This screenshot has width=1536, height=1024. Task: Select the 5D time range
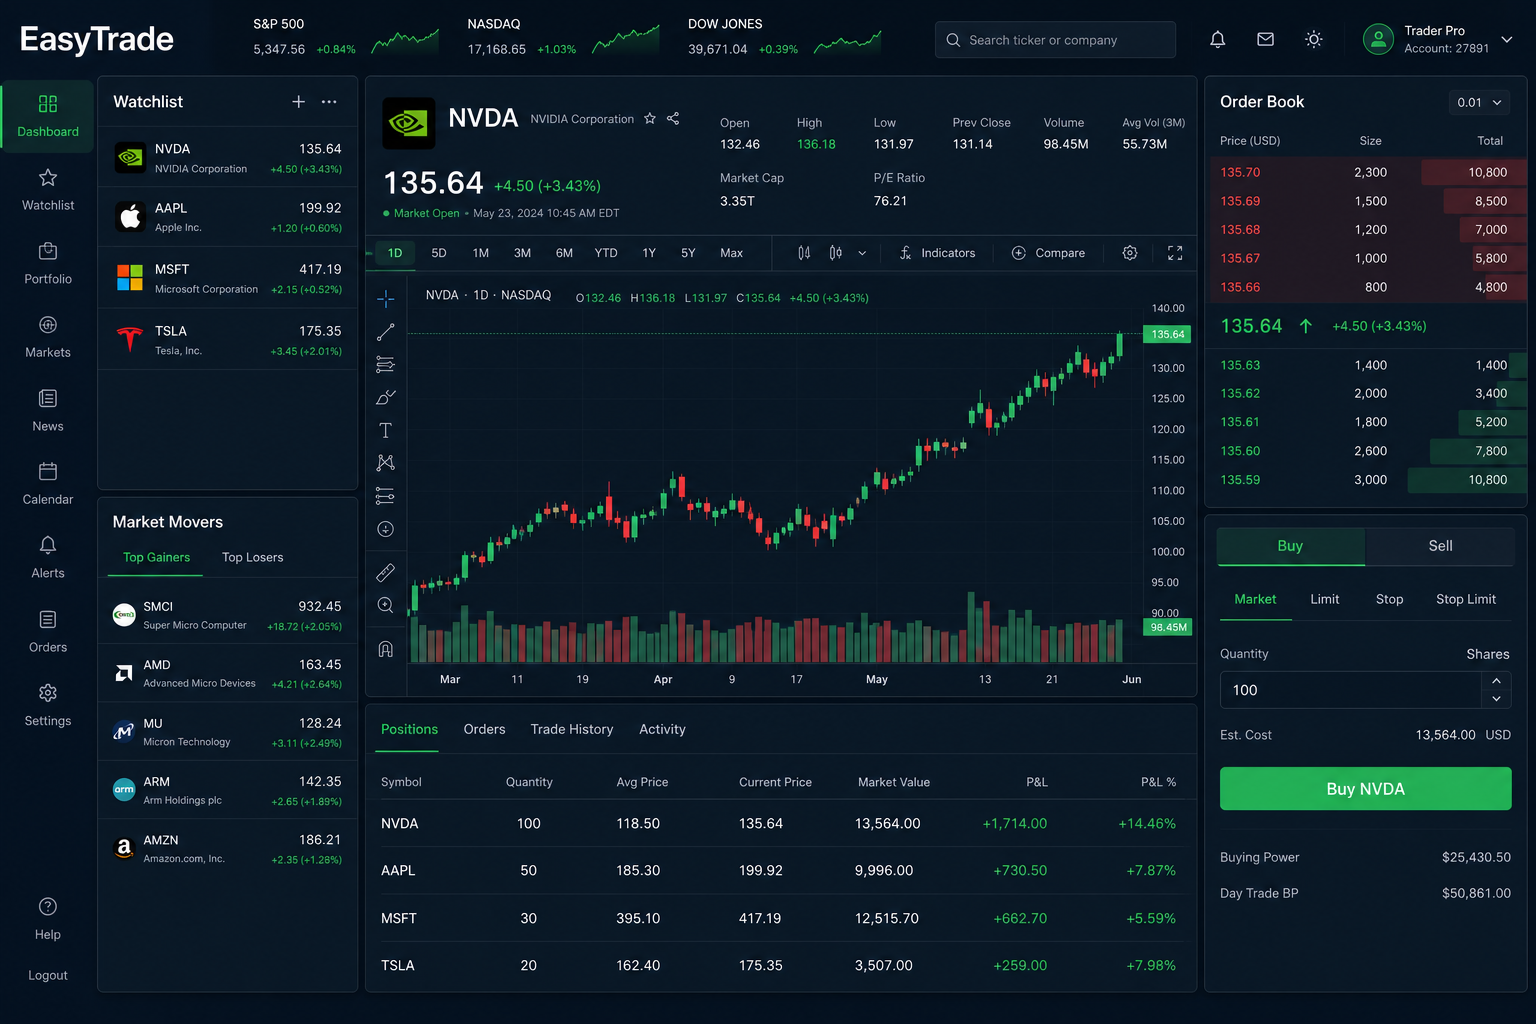point(439,253)
